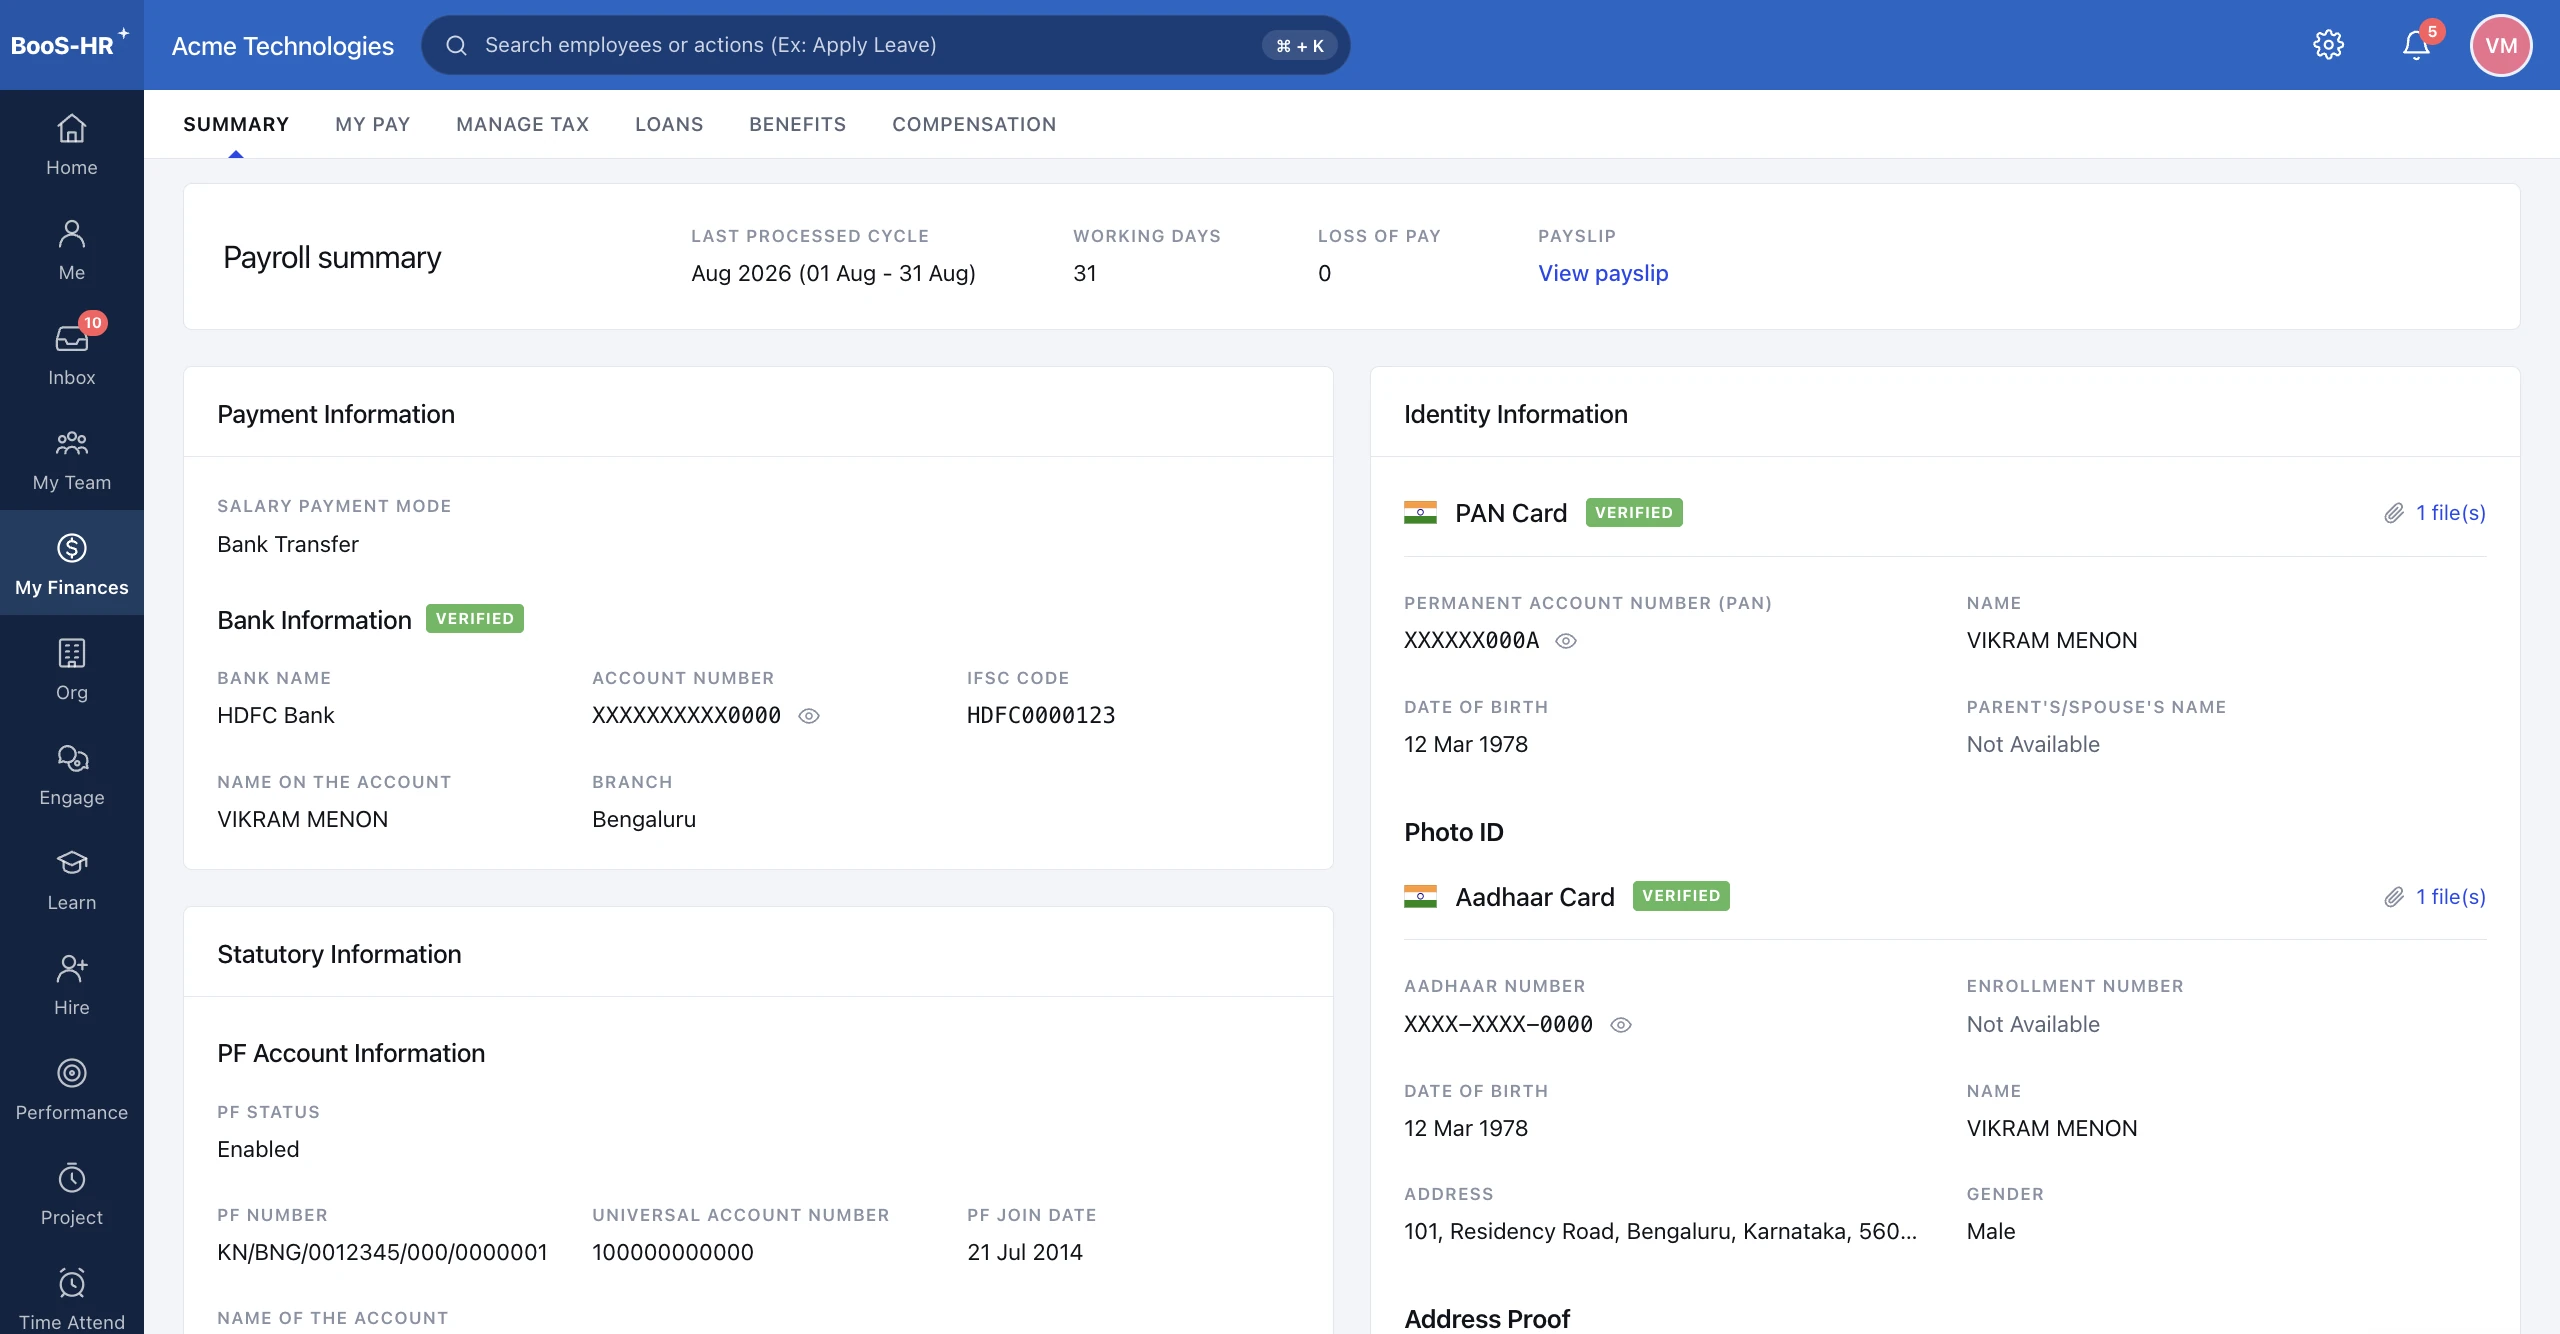The height and width of the screenshot is (1334, 2560).
Task: Click PAN Card attachment paperclip icon
Action: point(2394,513)
